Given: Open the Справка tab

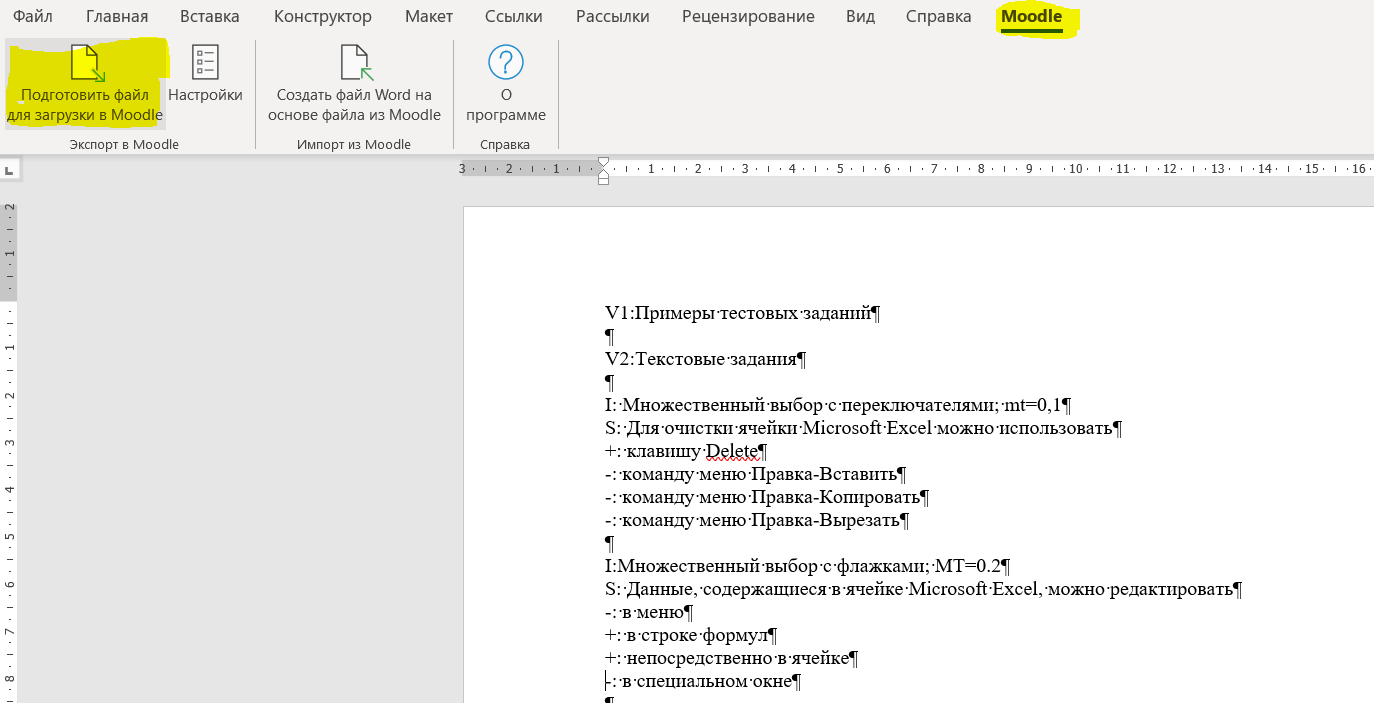Looking at the screenshot, I should click(x=938, y=17).
